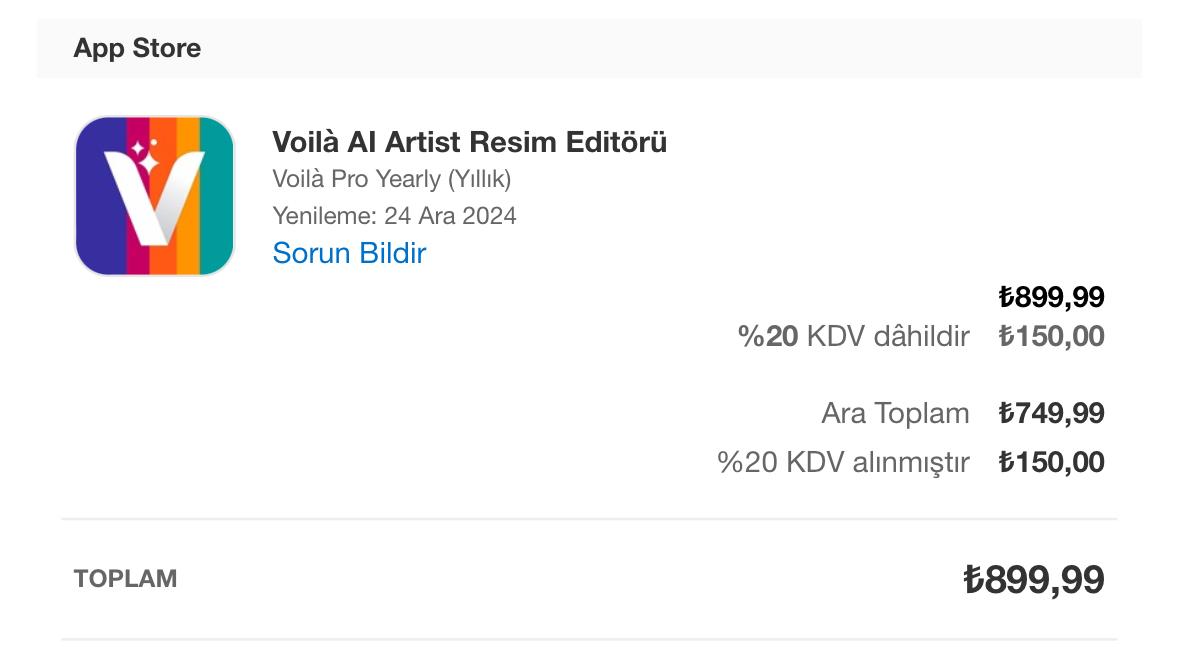Click the %20 KDV alınmıştır tax entry
The height and width of the screenshot is (663, 1179).
tap(844, 461)
